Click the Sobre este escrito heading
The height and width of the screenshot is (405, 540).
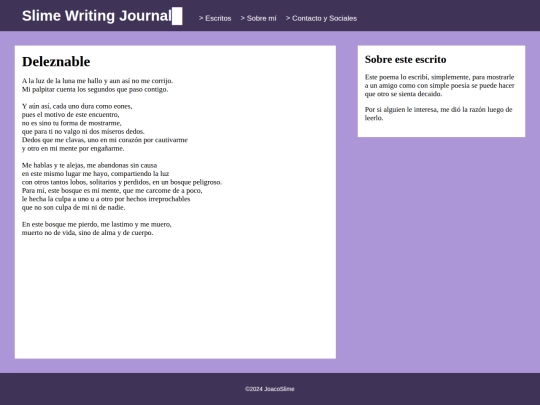tap(405, 59)
